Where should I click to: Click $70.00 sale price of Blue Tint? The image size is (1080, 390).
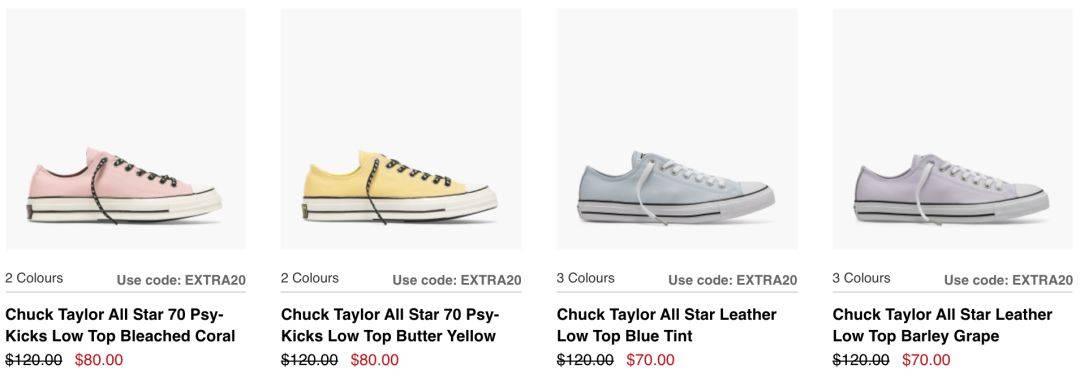click(x=651, y=360)
